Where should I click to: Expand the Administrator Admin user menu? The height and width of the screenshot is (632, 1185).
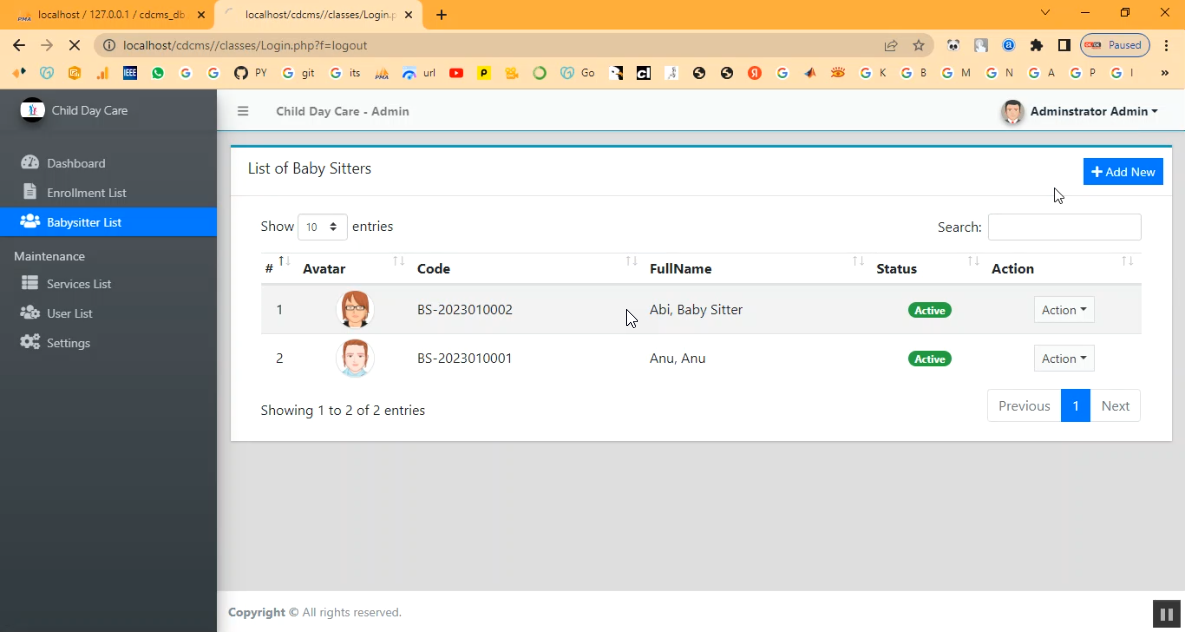point(1080,111)
